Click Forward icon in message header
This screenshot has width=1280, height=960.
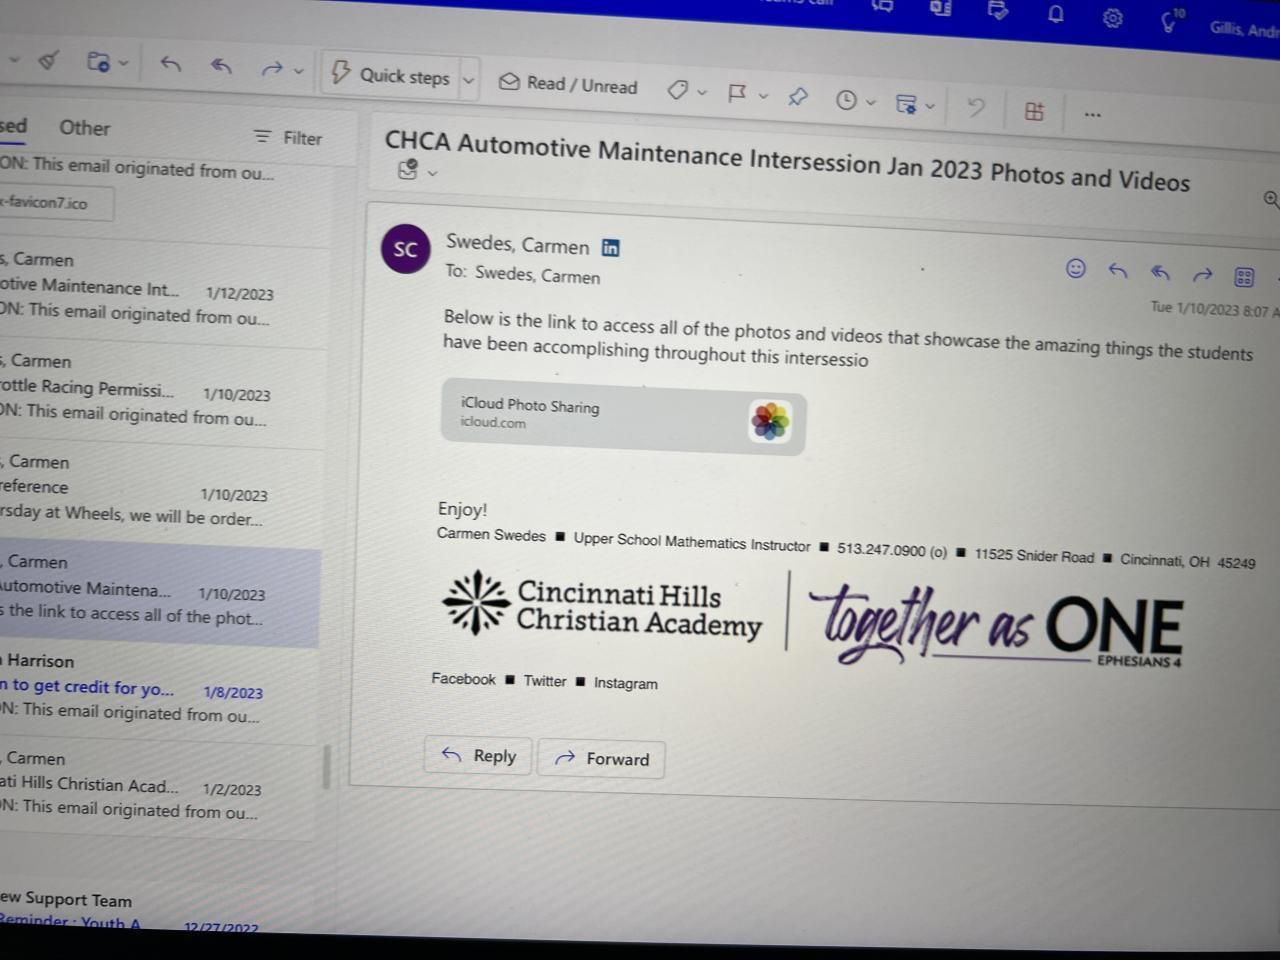pyautogui.click(x=1202, y=275)
